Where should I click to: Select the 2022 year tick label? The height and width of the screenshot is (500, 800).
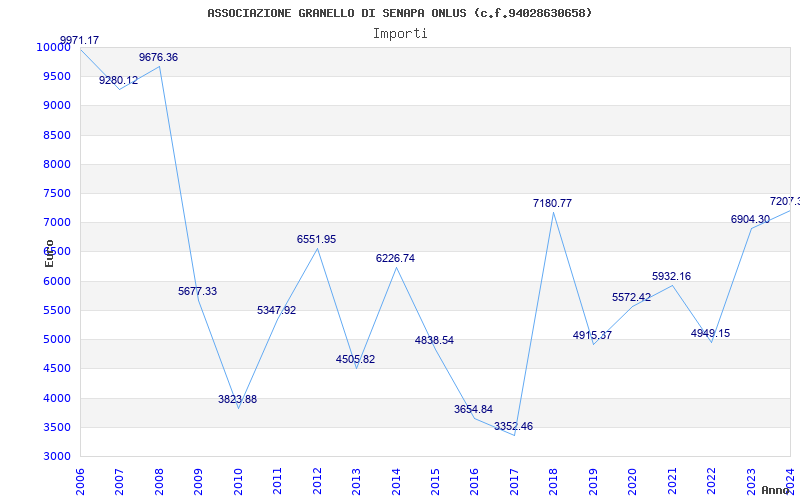pyautogui.click(x=711, y=482)
